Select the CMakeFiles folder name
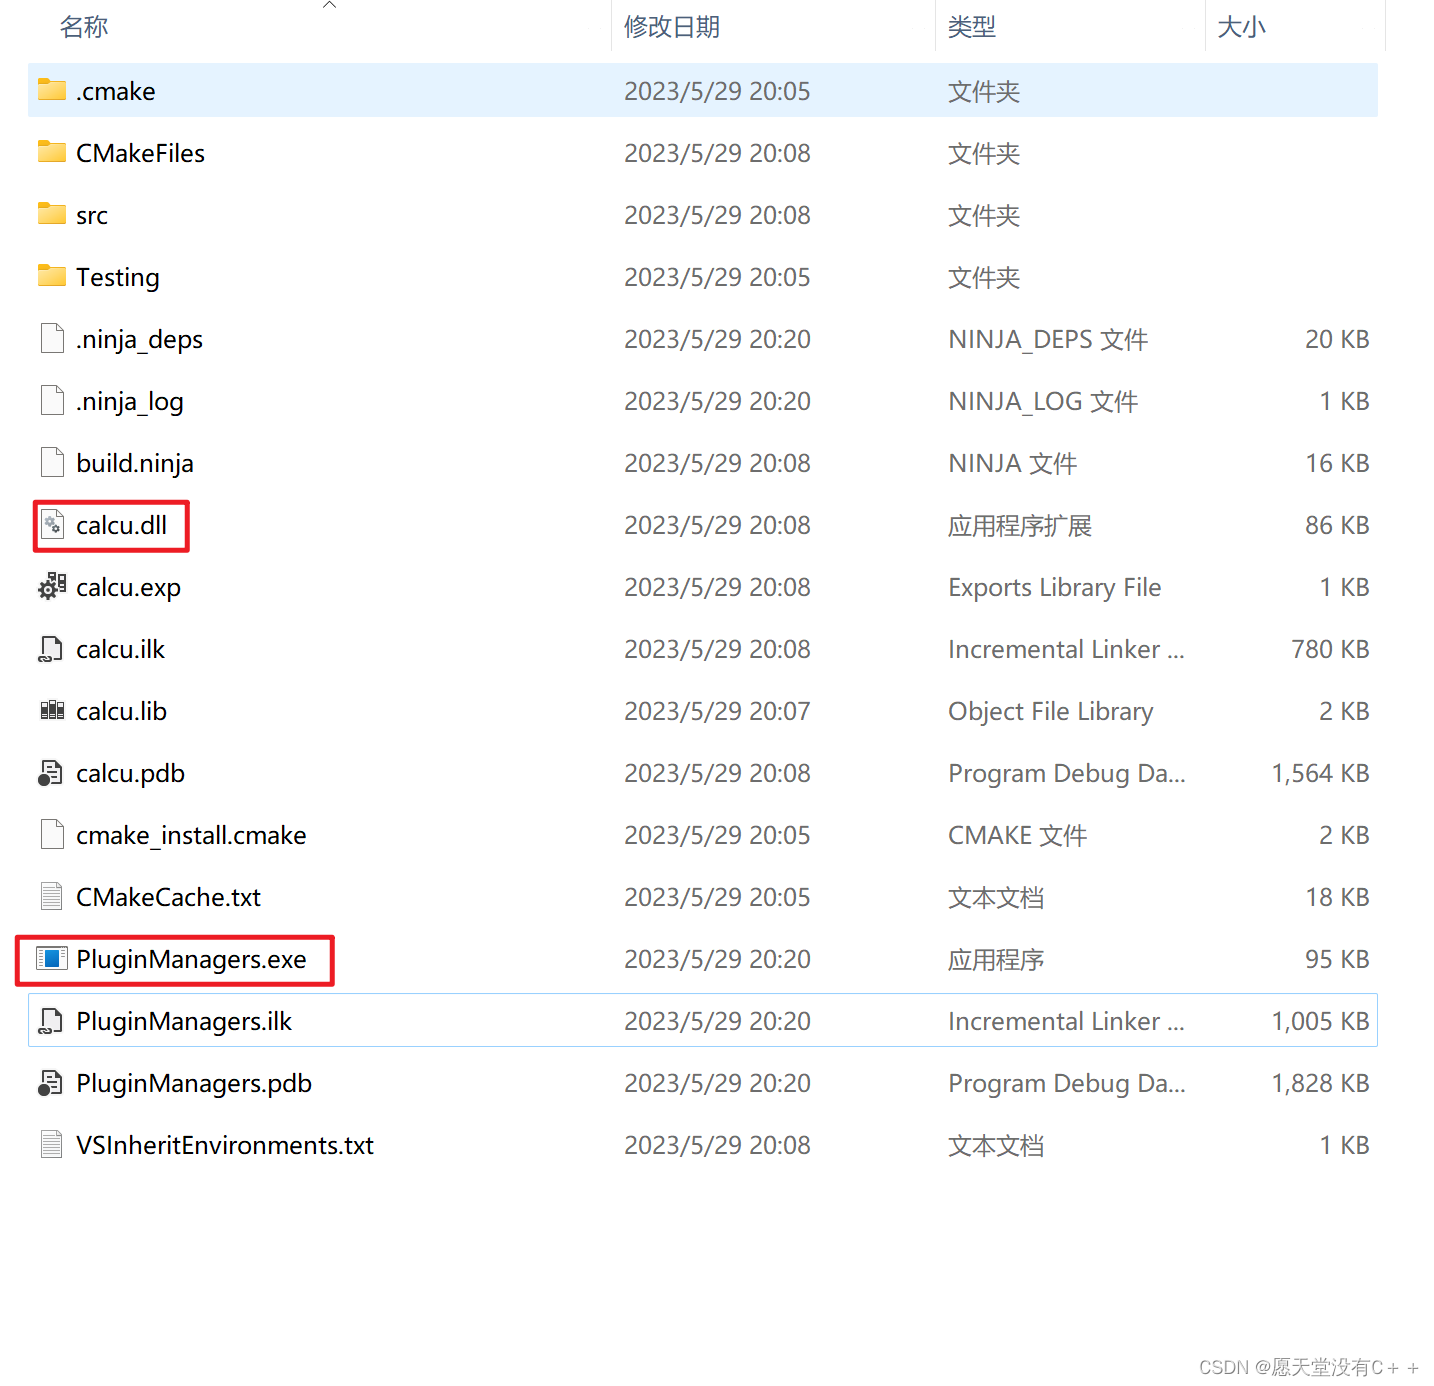This screenshot has height=1386, width=1434. coord(141,153)
